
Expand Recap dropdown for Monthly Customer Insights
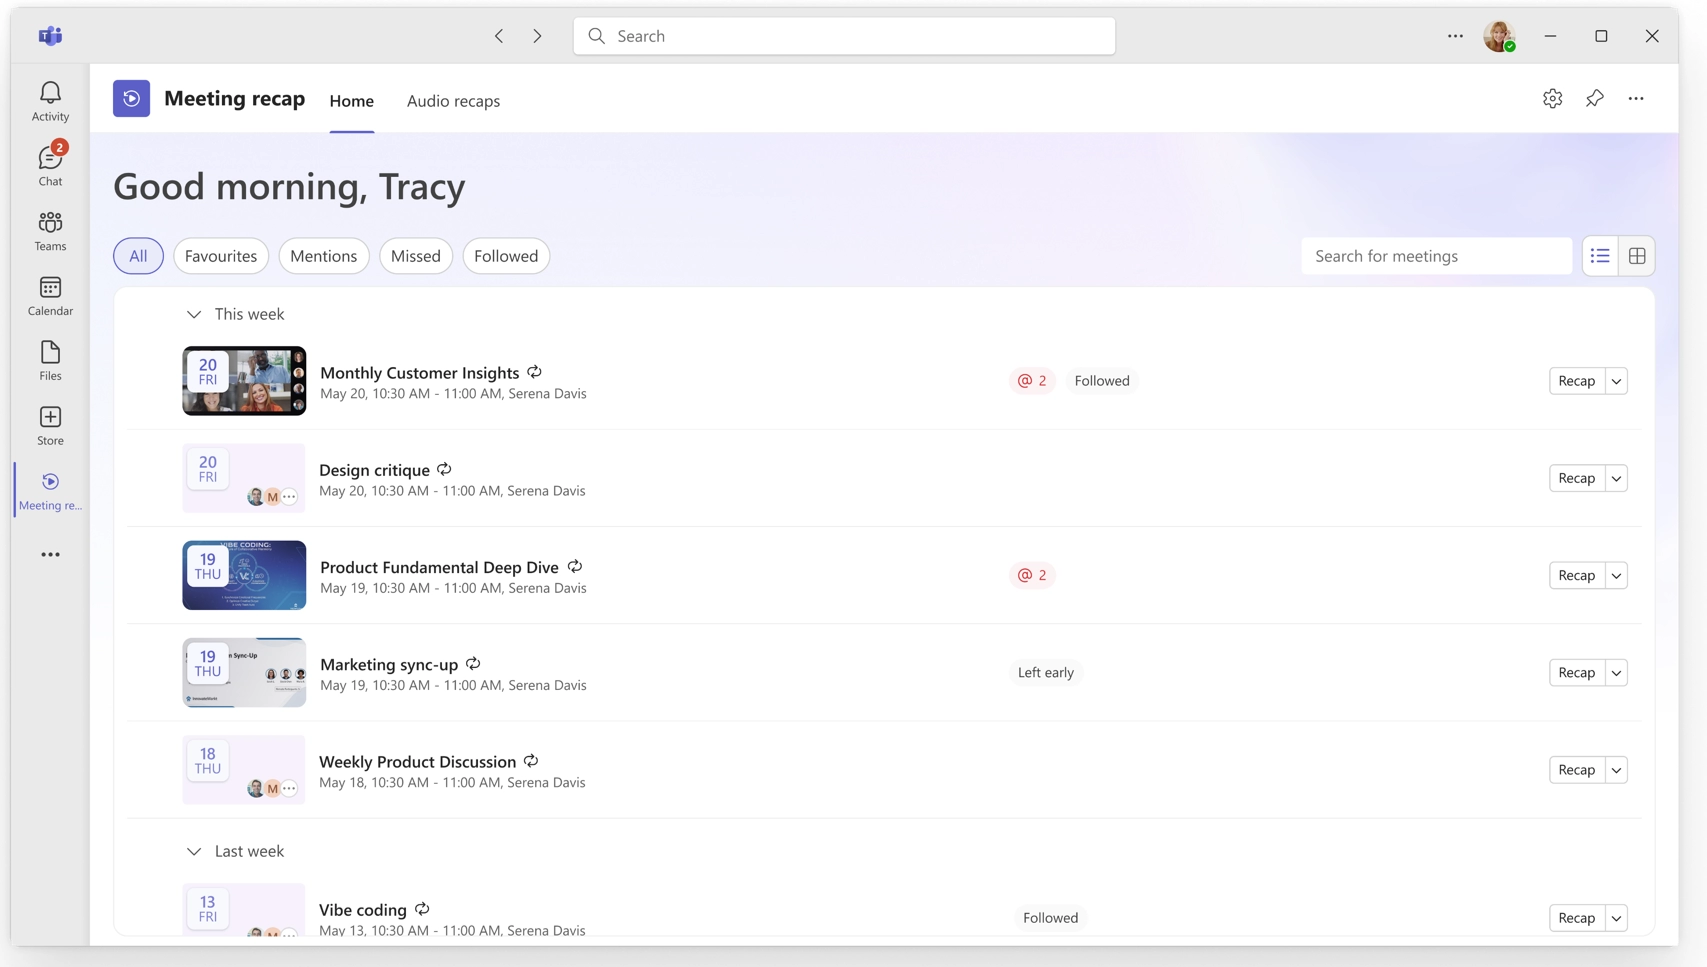tap(1616, 381)
